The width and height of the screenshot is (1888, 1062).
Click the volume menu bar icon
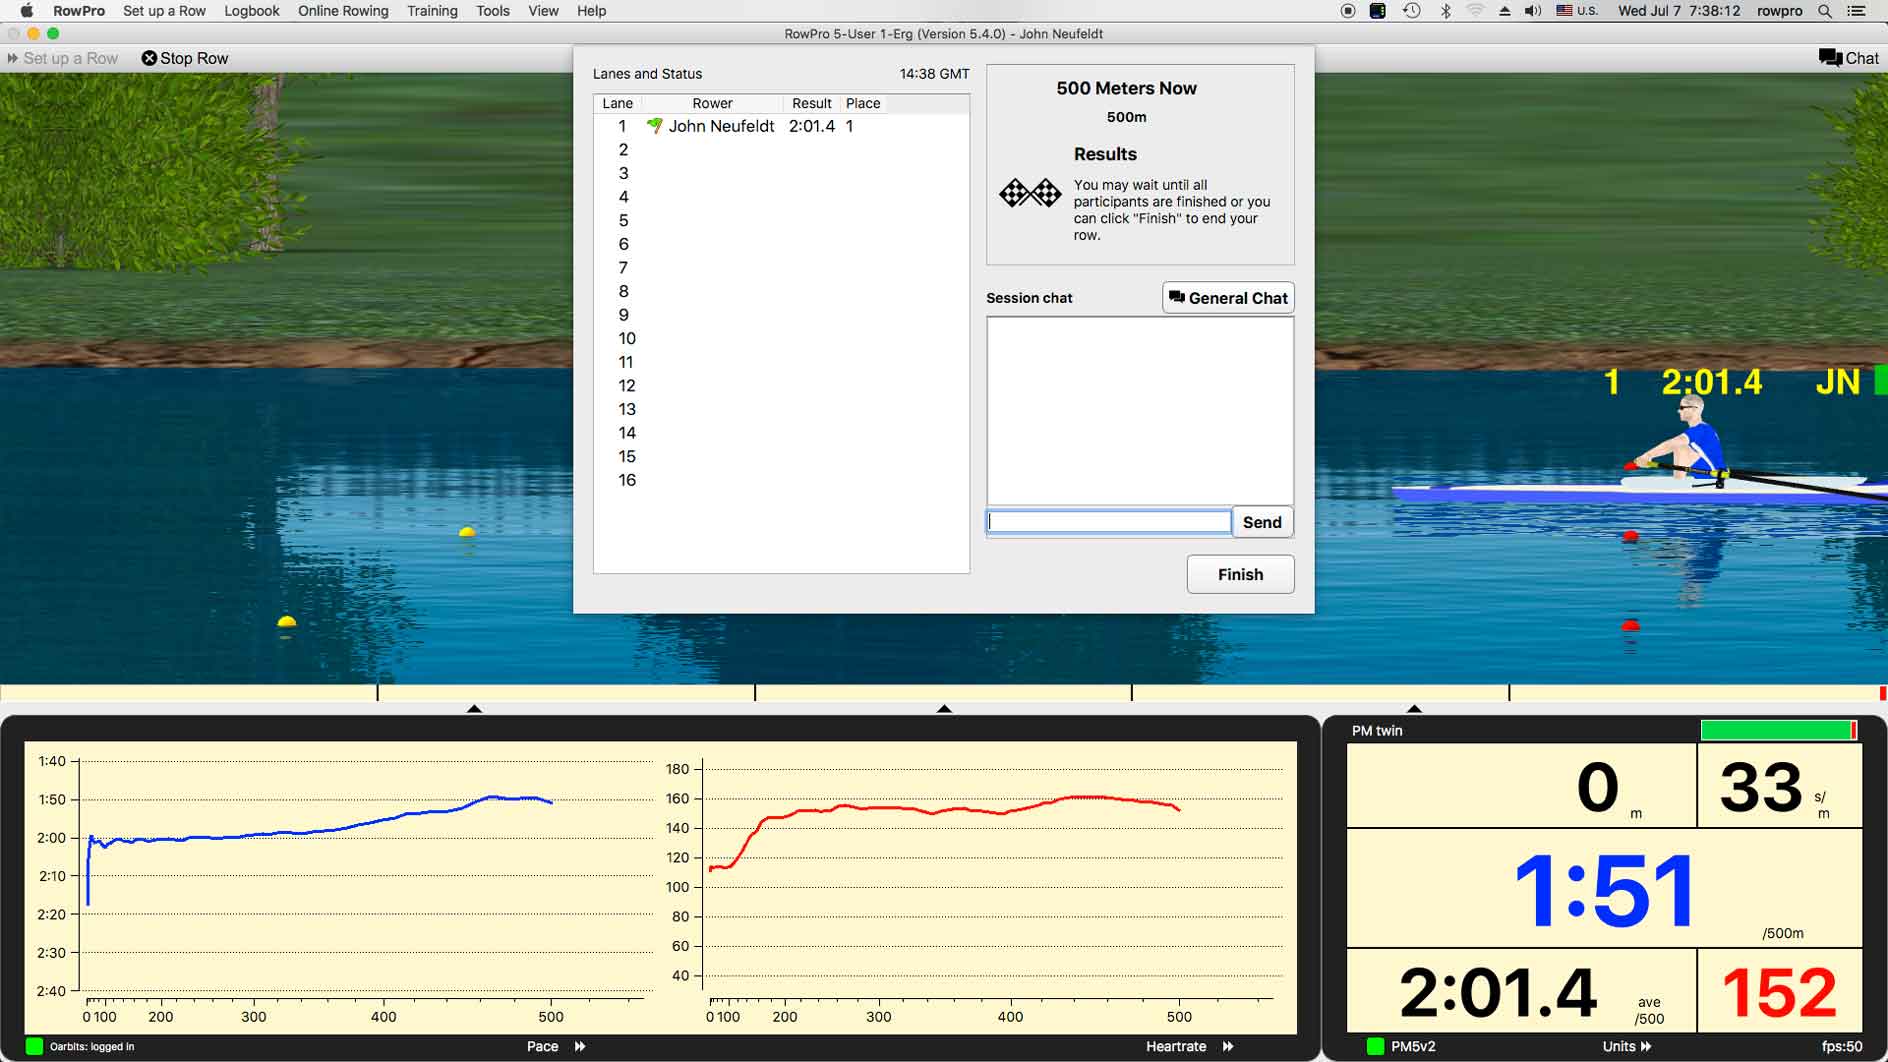pyautogui.click(x=1533, y=11)
